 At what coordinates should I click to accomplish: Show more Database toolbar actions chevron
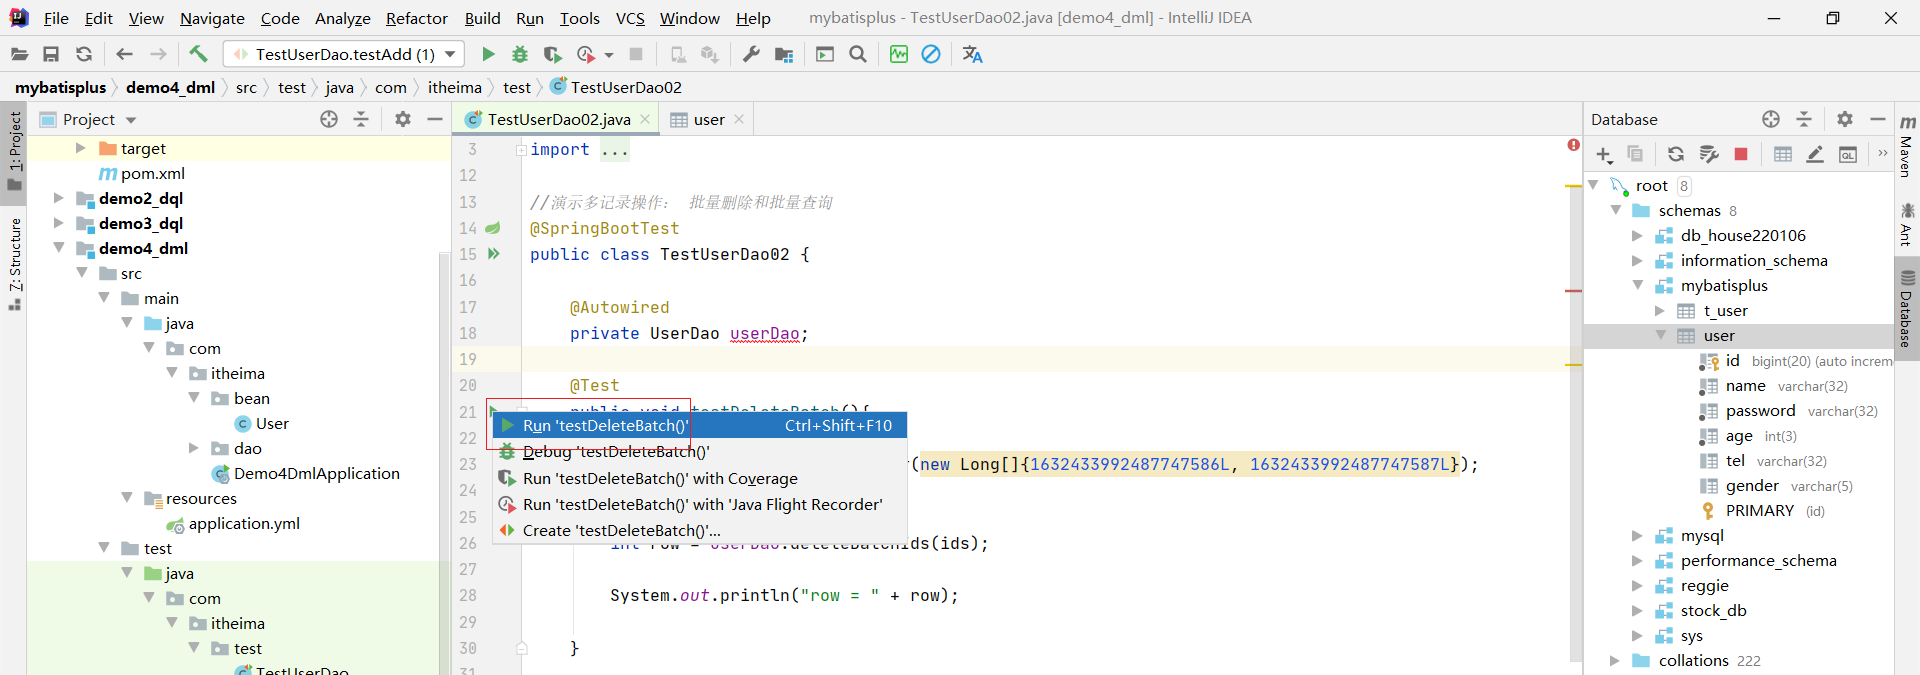coord(1882,154)
